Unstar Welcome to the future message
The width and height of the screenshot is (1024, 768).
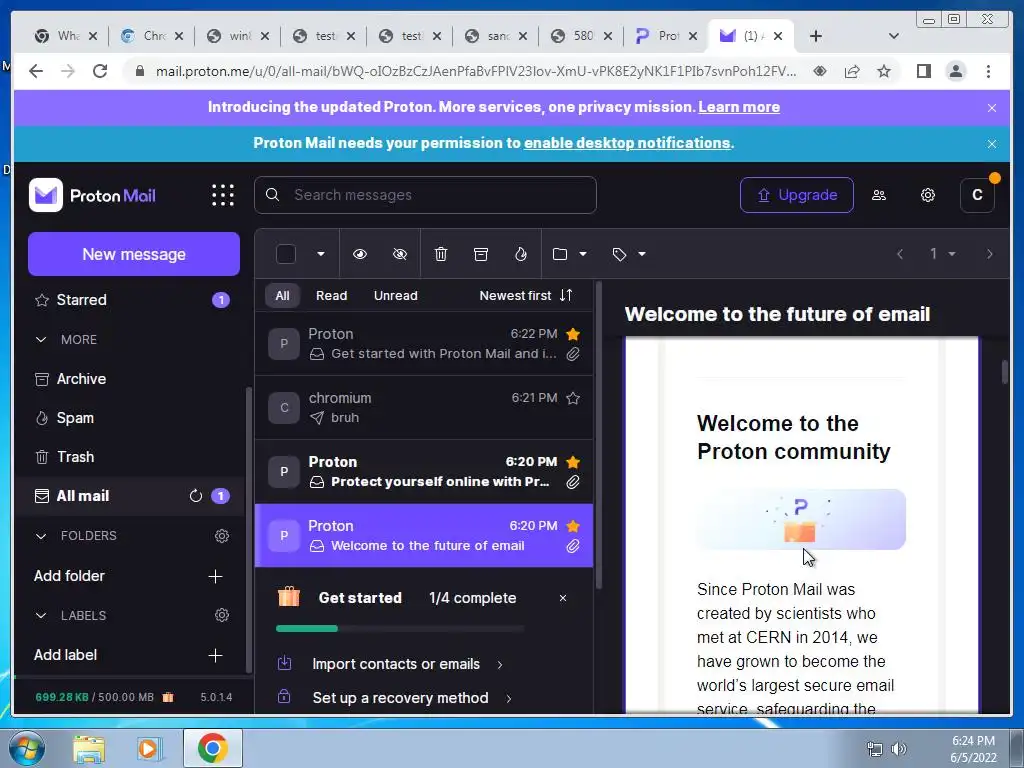[x=573, y=526]
